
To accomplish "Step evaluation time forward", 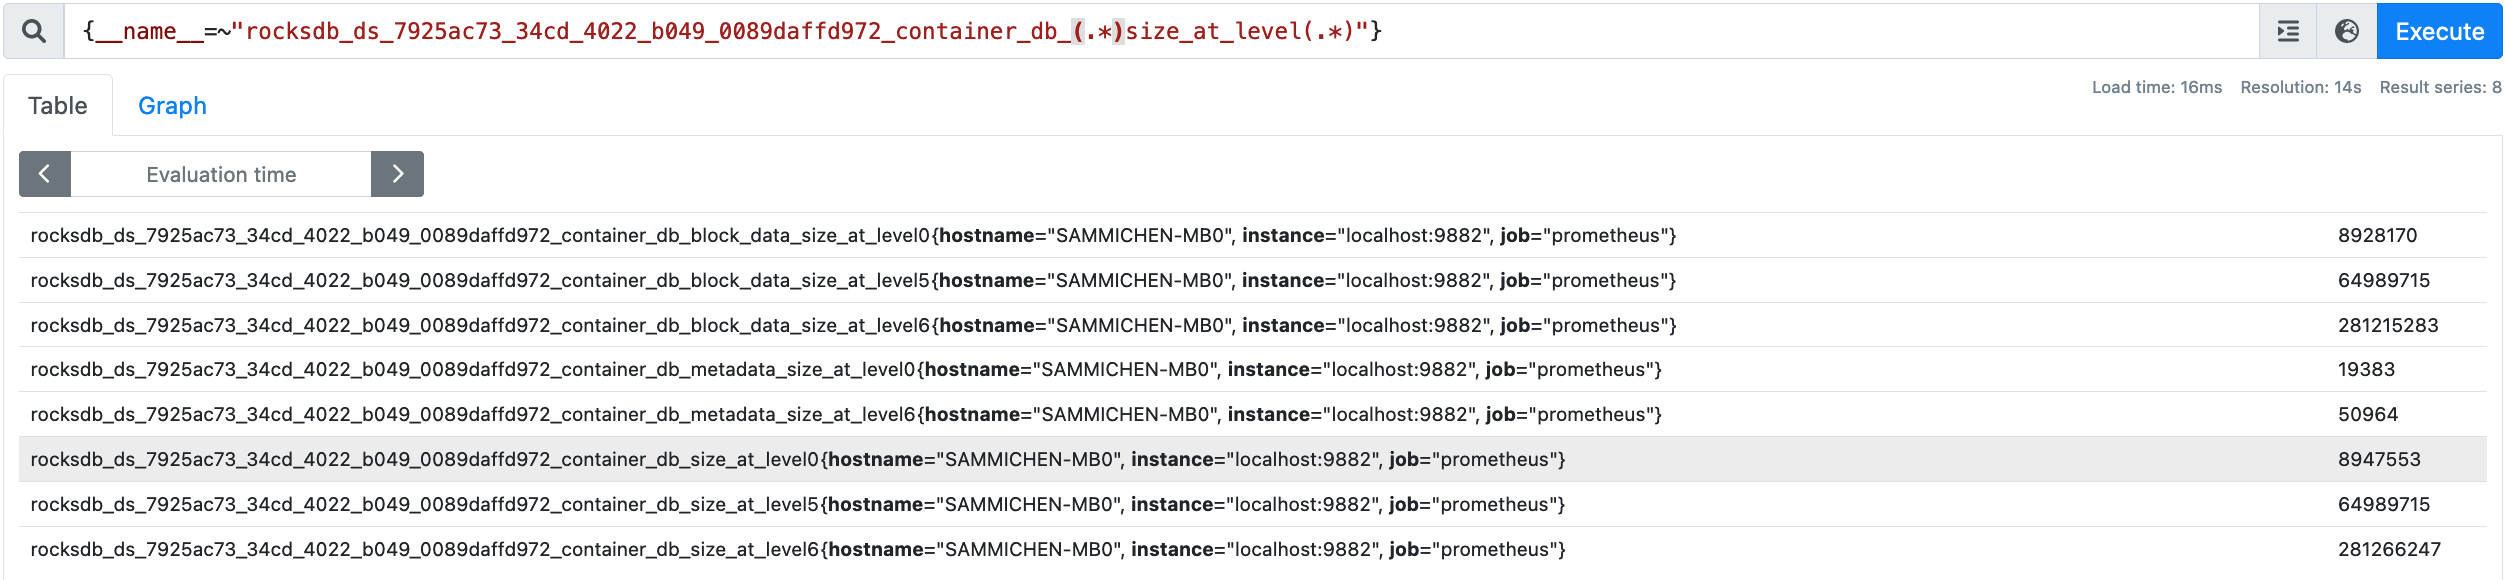I will pyautogui.click(x=397, y=174).
